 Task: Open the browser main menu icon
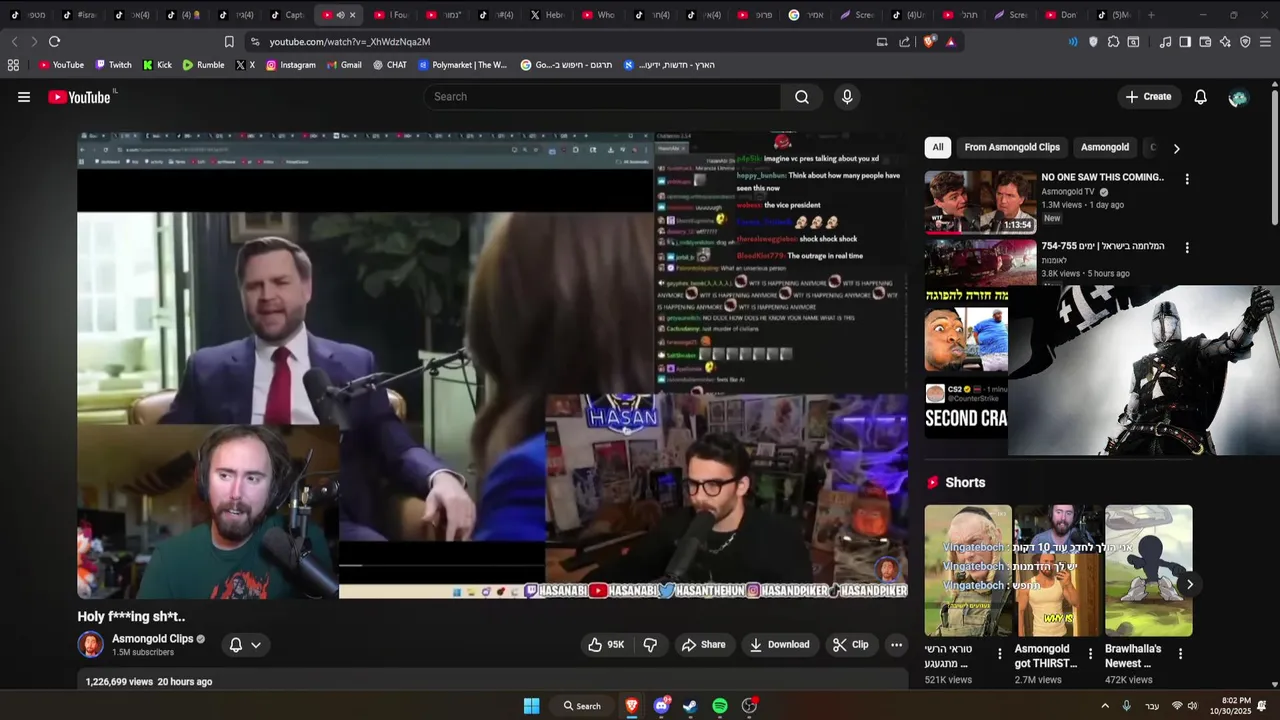[1265, 42]
